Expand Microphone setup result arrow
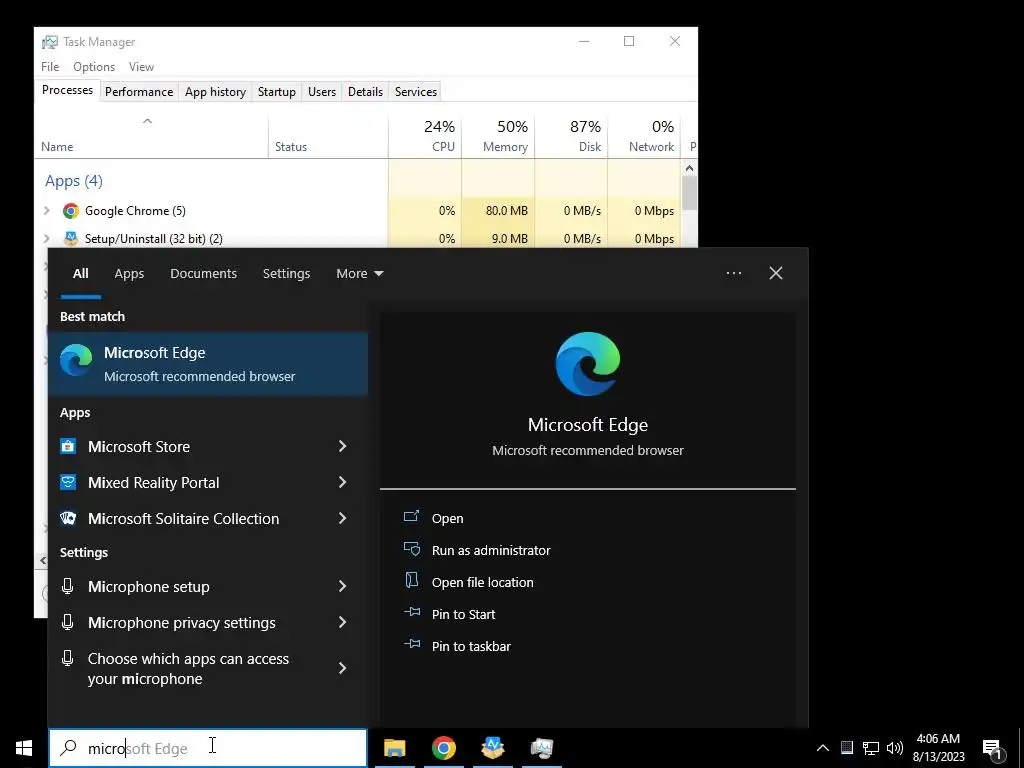The height and width of the screenshot is (768, 1024). pos(342,586)
